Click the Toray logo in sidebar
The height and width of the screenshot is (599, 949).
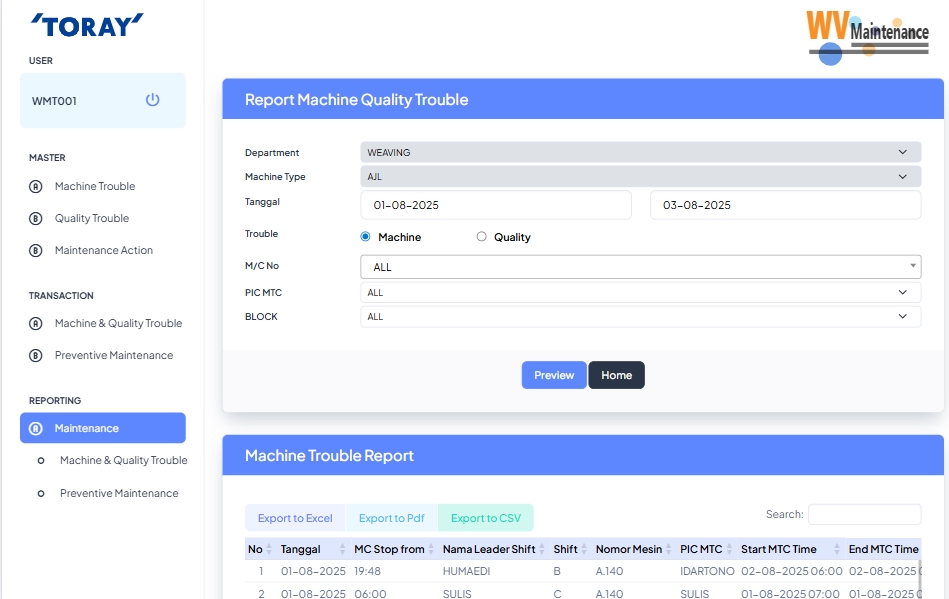87,25
